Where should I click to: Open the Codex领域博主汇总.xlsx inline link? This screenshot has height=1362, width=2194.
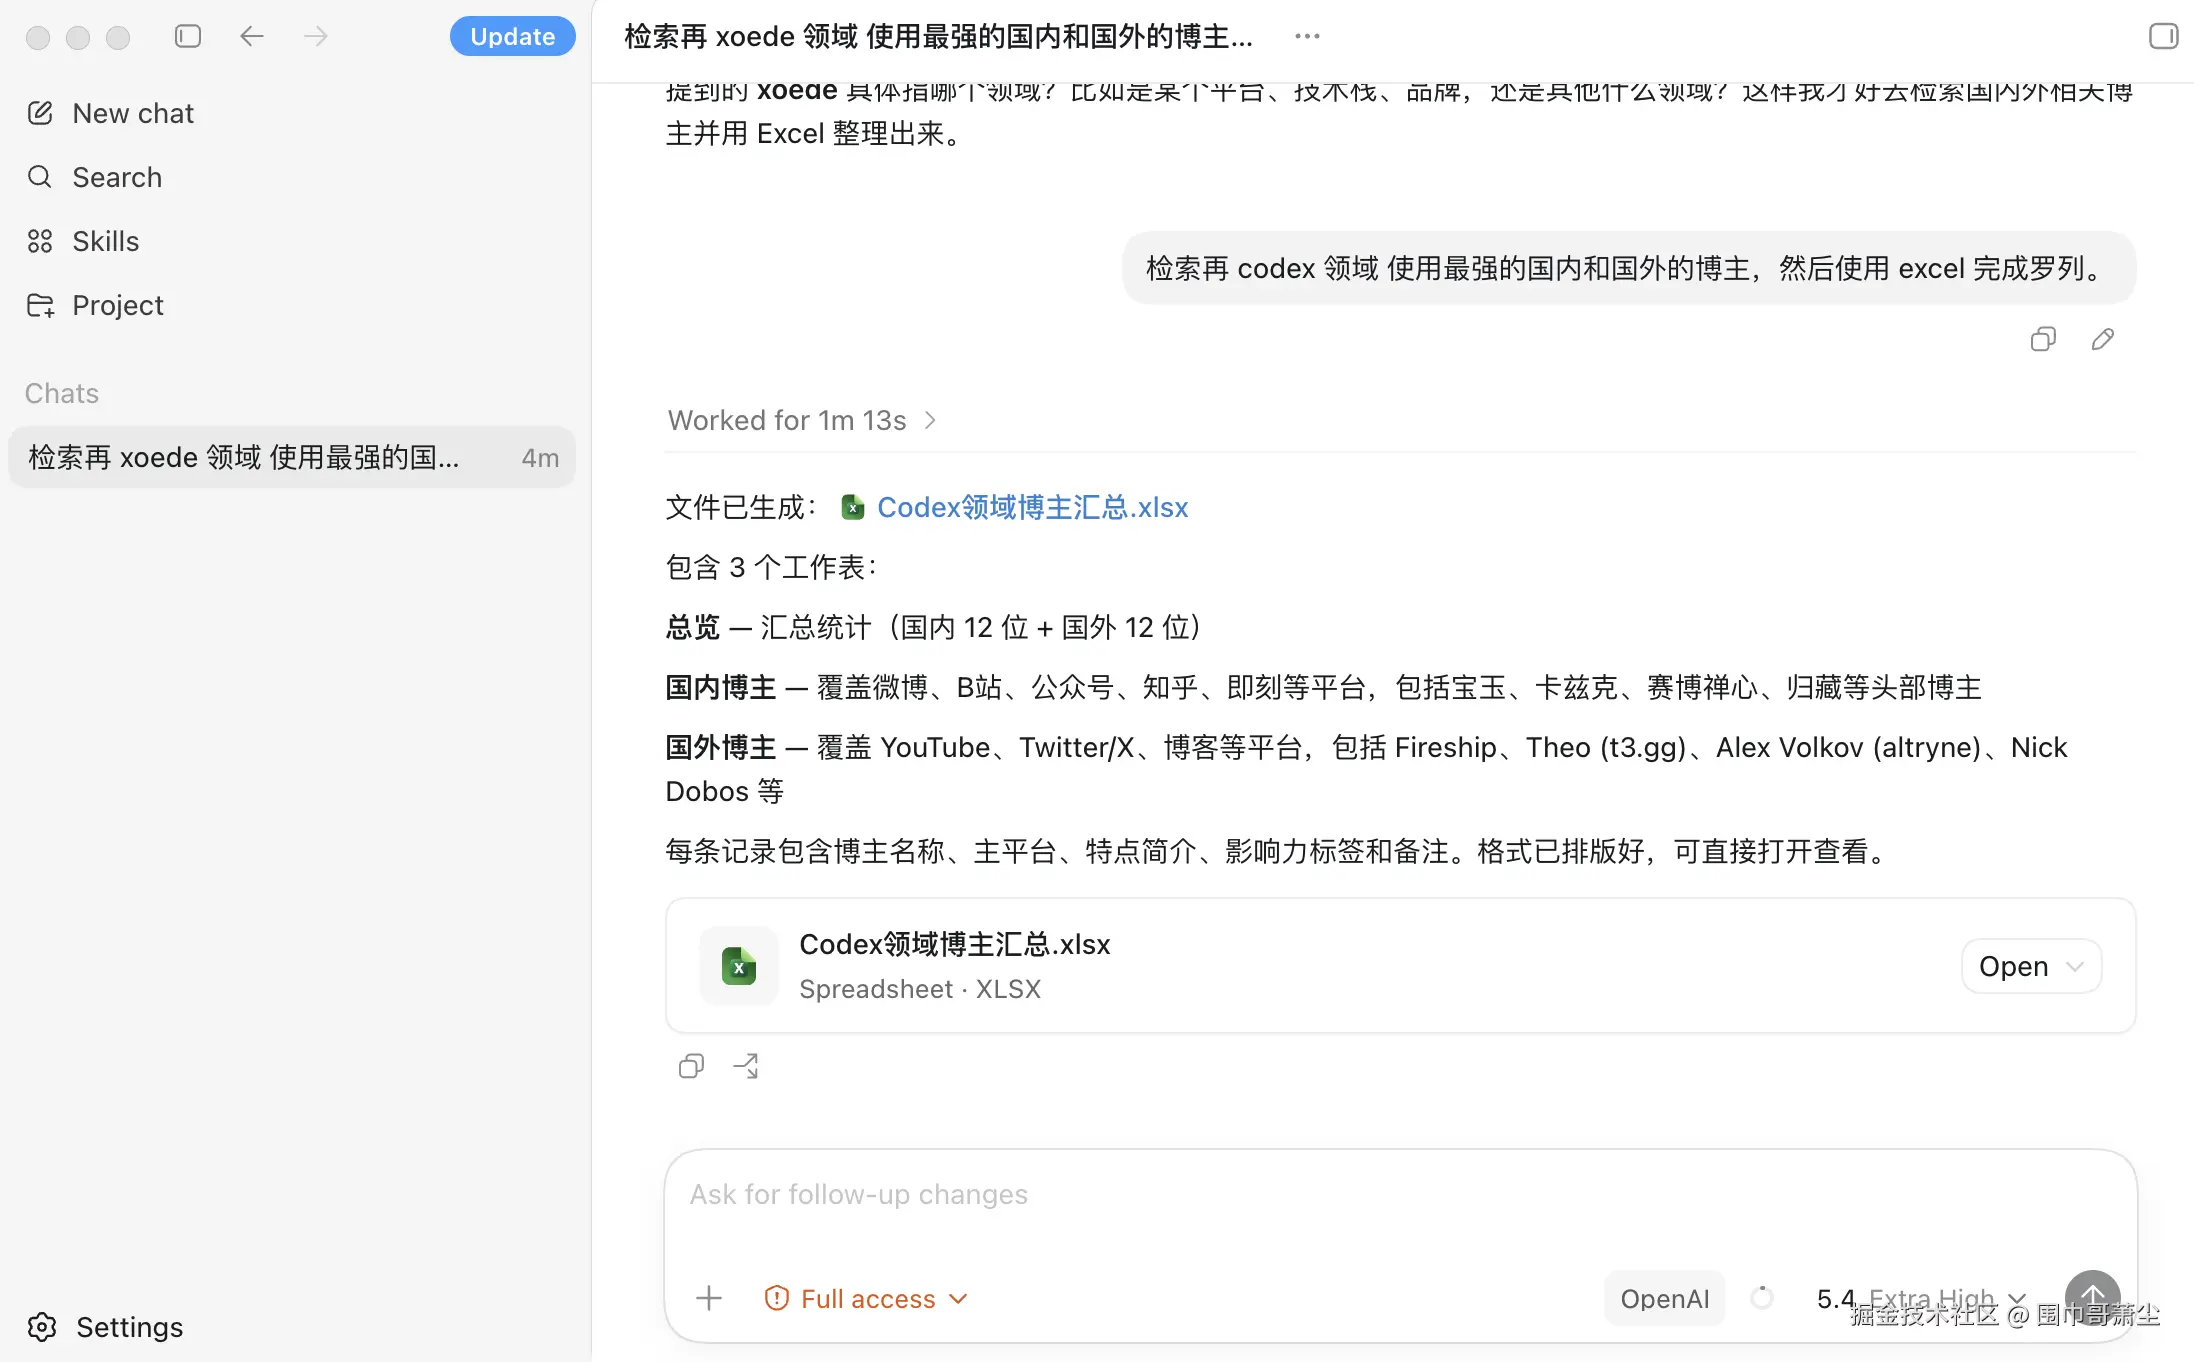(1032, 507)
